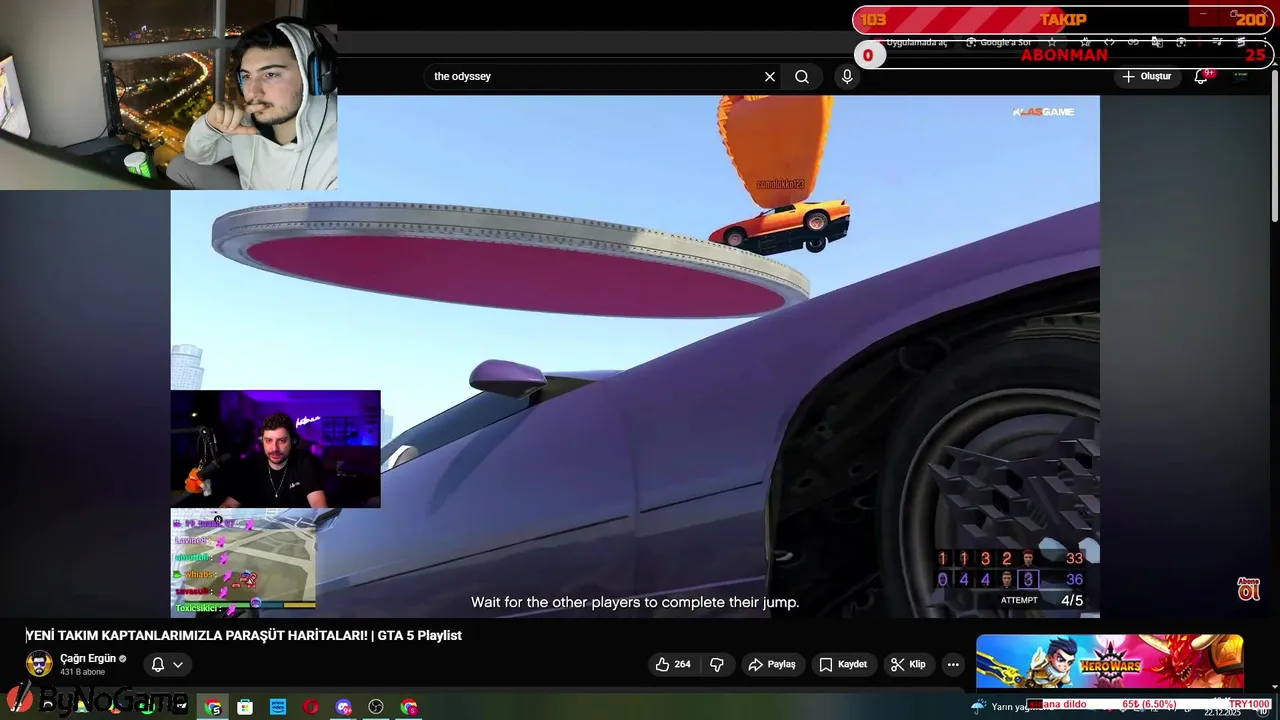Bookmark page with the star icon

1052,43
